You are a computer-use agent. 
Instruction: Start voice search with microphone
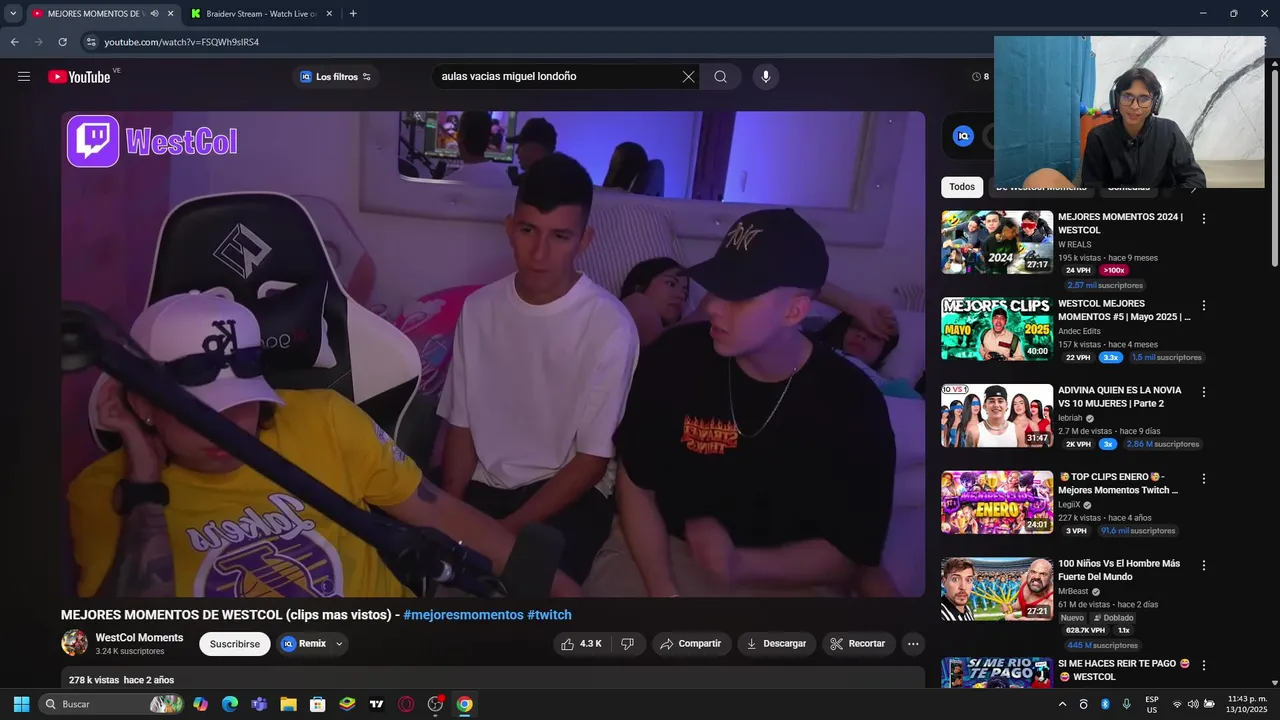(x=766, y=77)
